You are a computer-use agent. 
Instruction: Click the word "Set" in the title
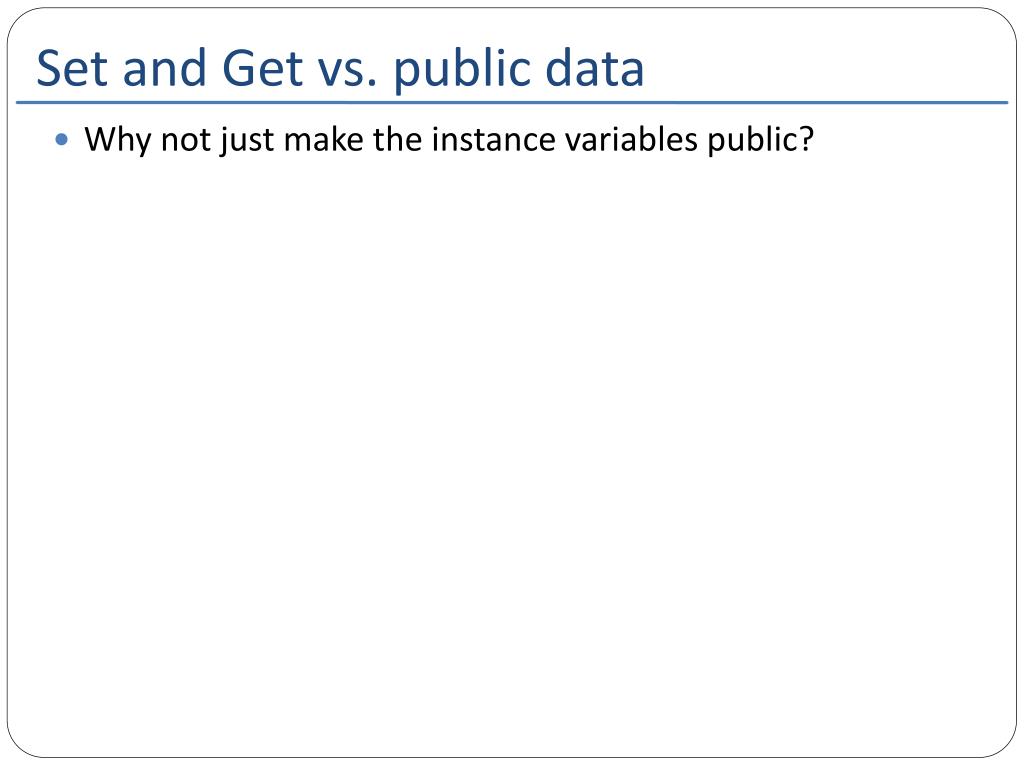pos(72,68)
